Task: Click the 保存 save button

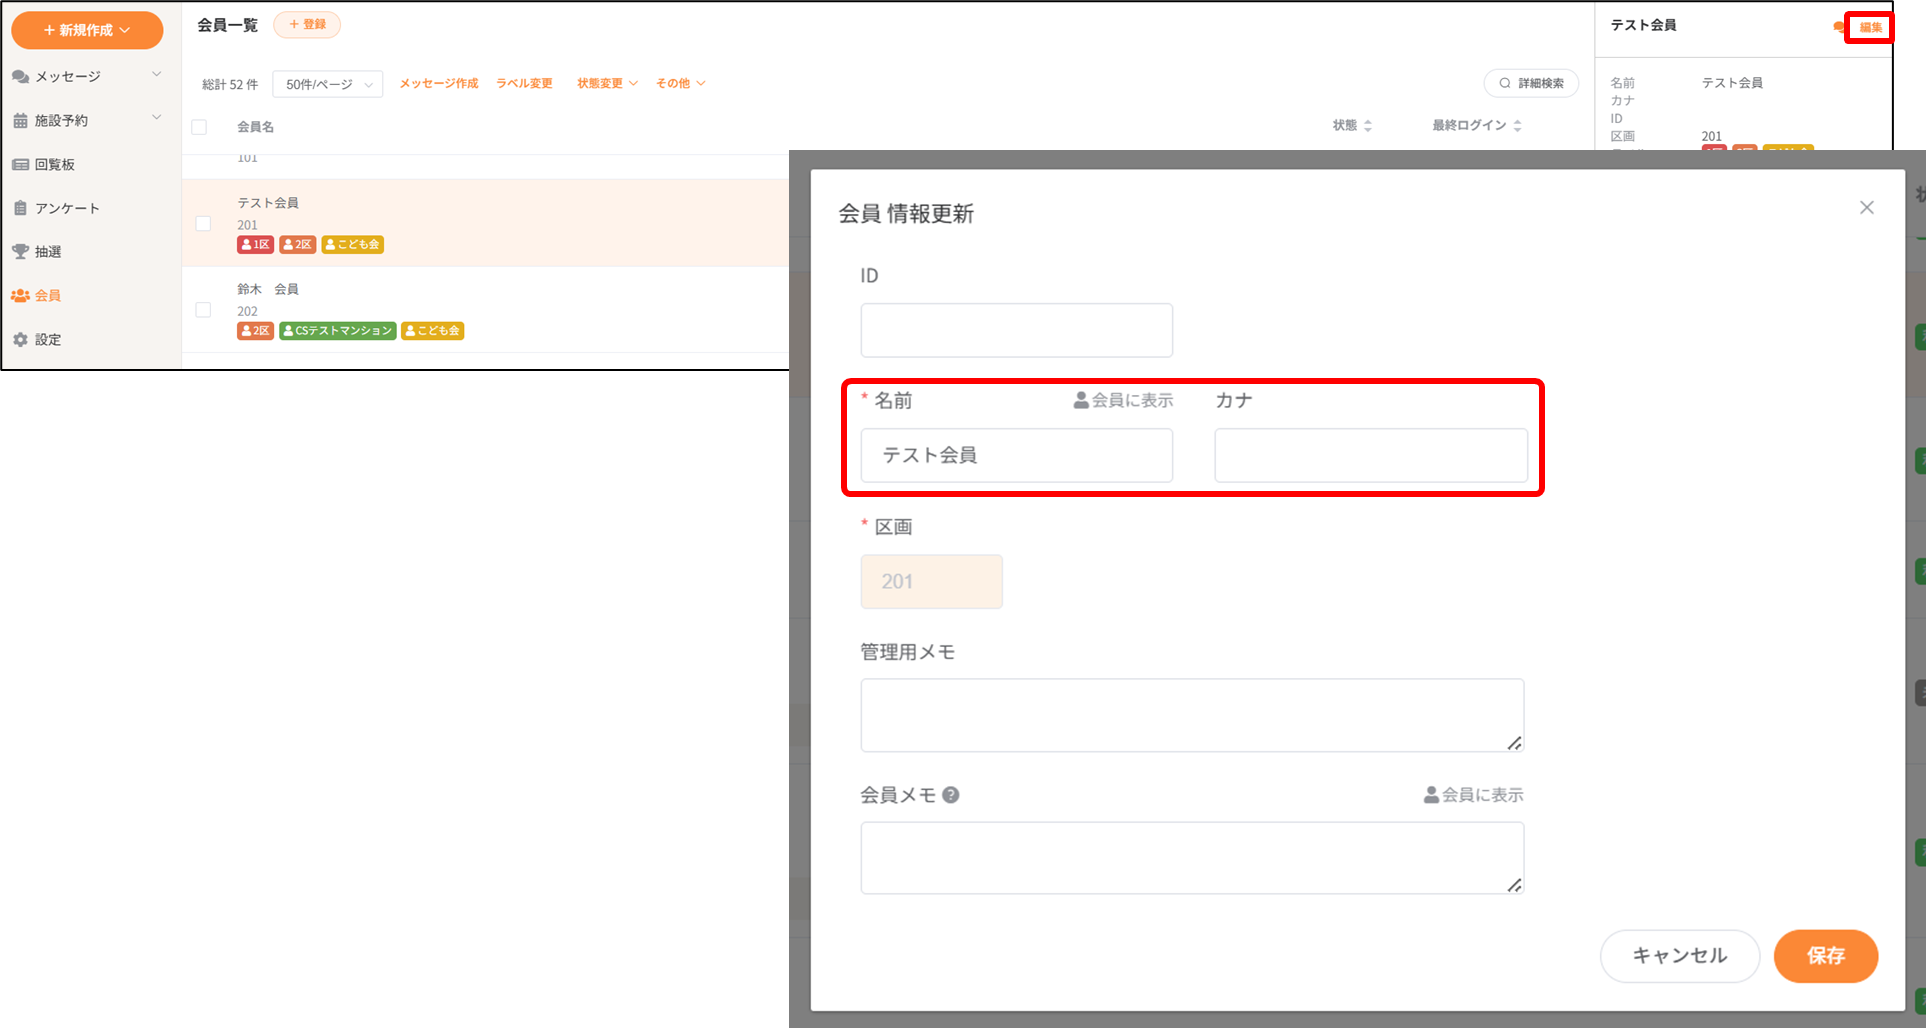Action: [x=1826, y=956]
